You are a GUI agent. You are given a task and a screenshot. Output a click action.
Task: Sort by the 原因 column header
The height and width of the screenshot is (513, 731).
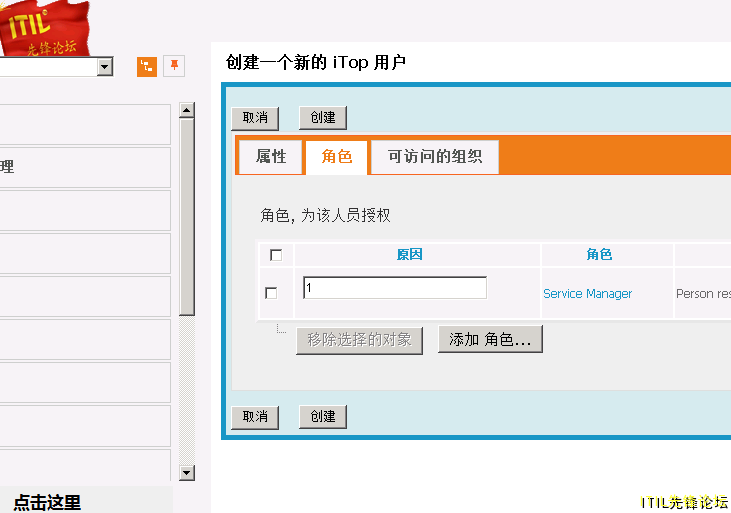click(410, 254)
